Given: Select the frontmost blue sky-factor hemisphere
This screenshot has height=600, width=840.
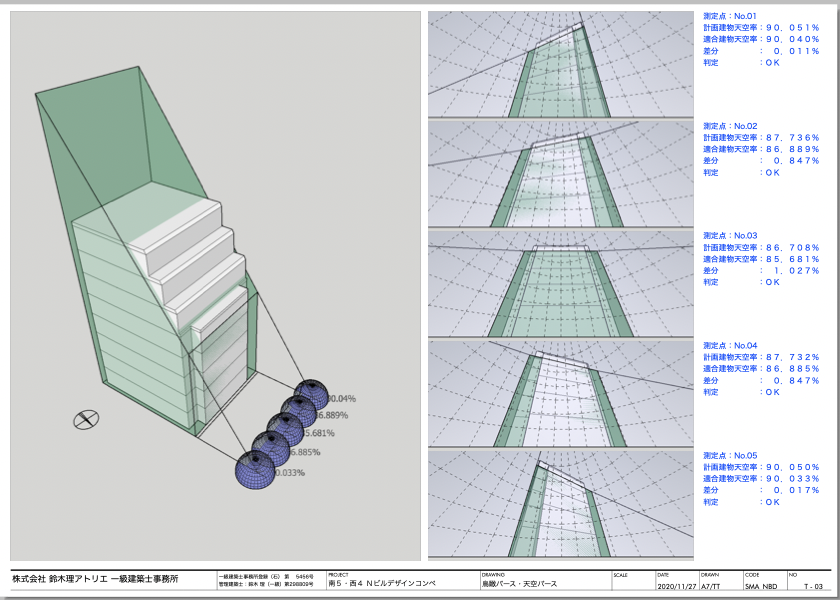Looking at the screenshot, I should 257,468.
